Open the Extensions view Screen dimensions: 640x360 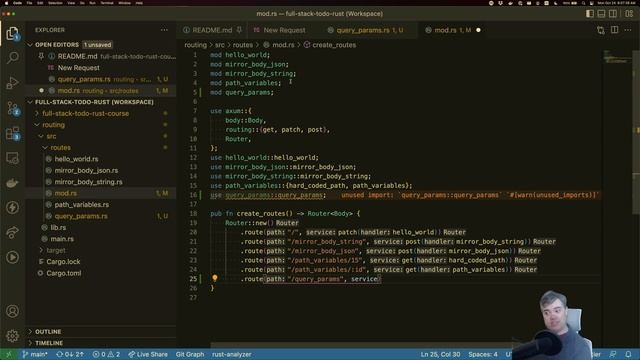coord(12,133)
